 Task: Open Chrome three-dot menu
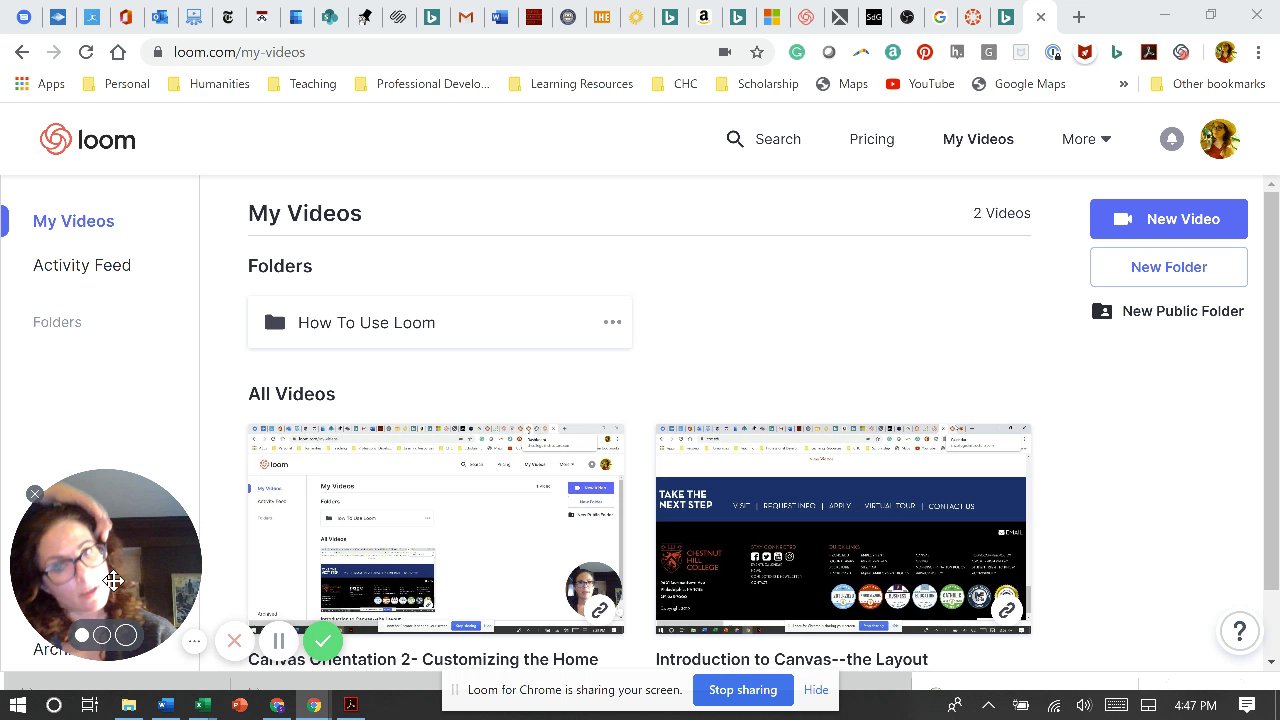coord(1257,52)
